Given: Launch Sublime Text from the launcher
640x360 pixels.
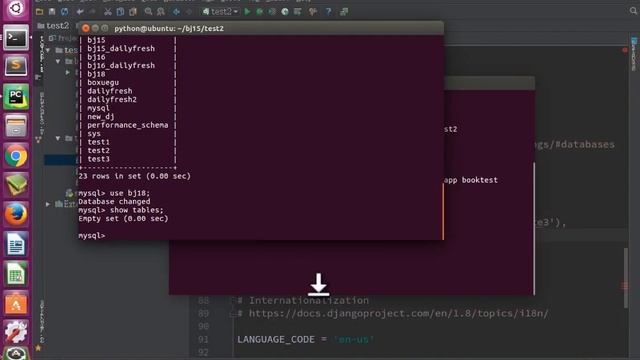Looking at the screenshot, I should point(16,67).
